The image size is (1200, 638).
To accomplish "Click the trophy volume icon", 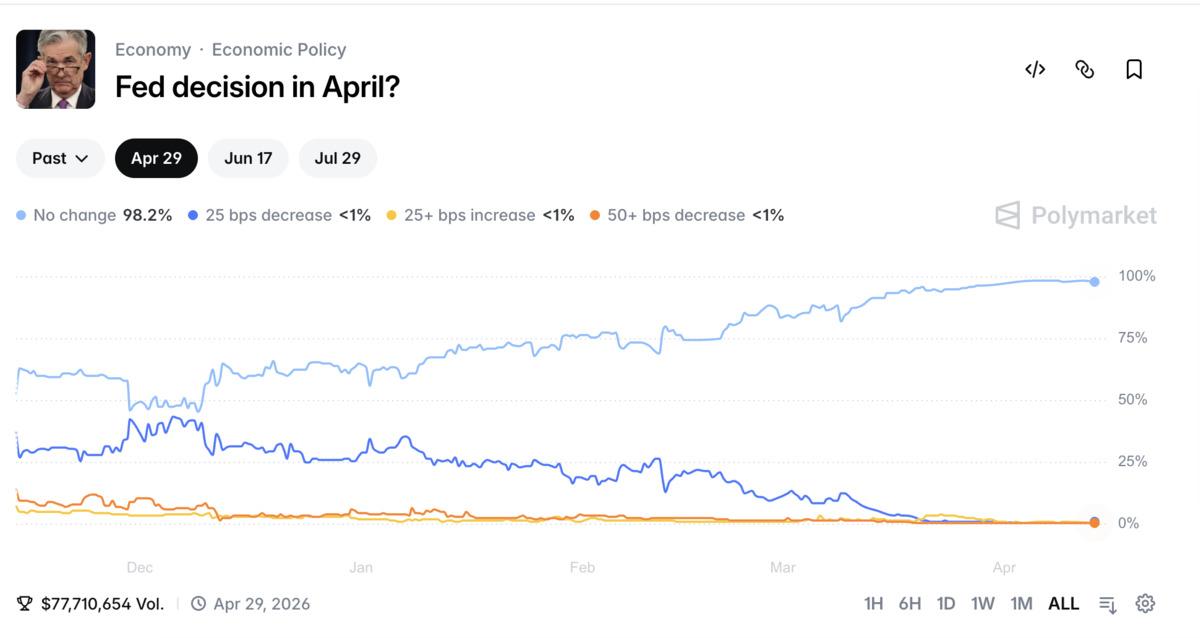I will tap(25, 603).
